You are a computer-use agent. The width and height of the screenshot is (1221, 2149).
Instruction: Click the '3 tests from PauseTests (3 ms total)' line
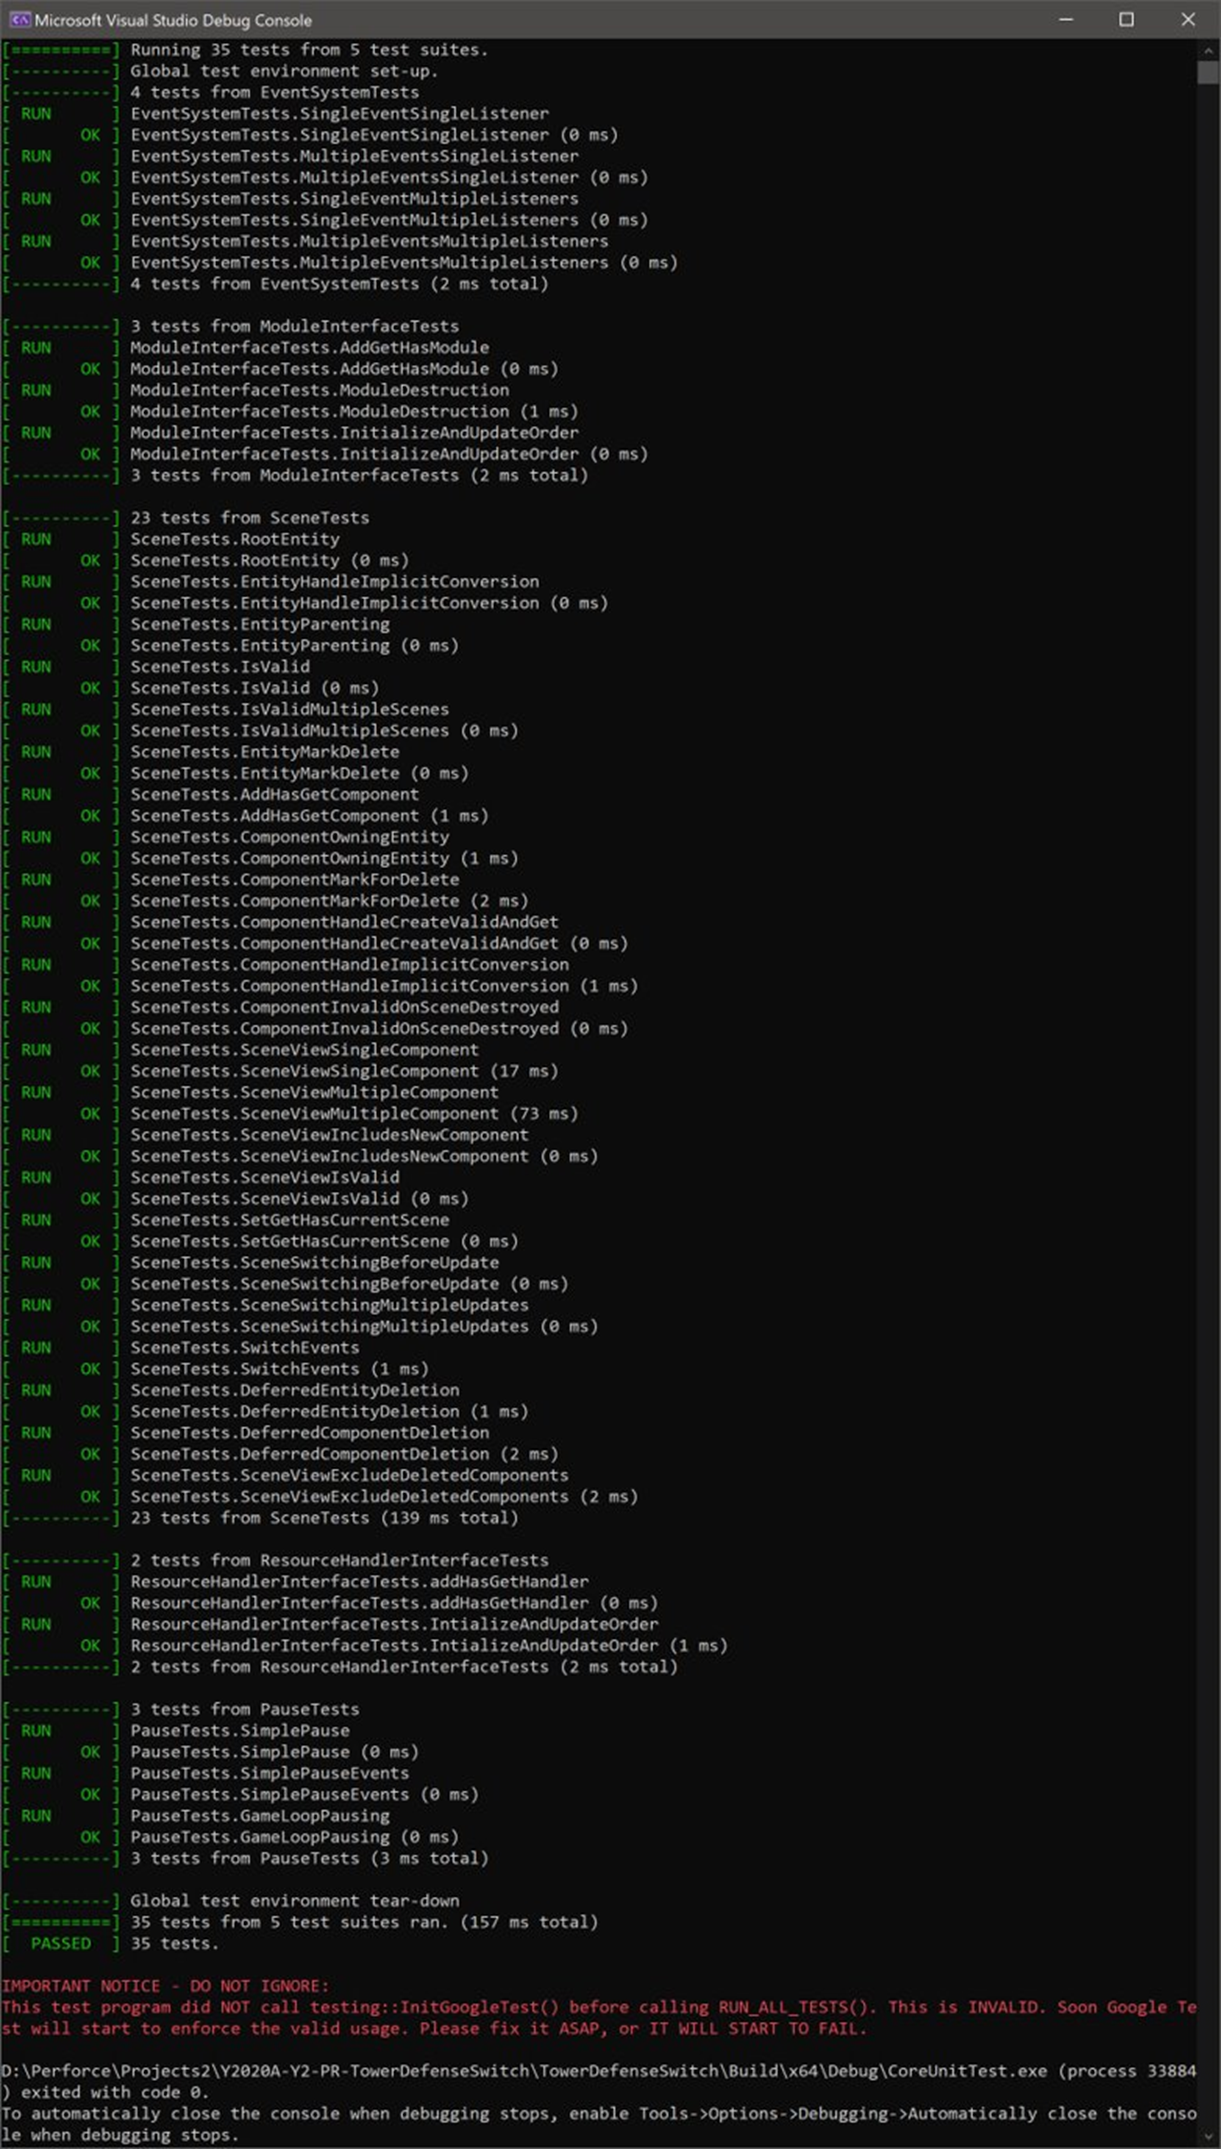click(x=309, y=1859)
